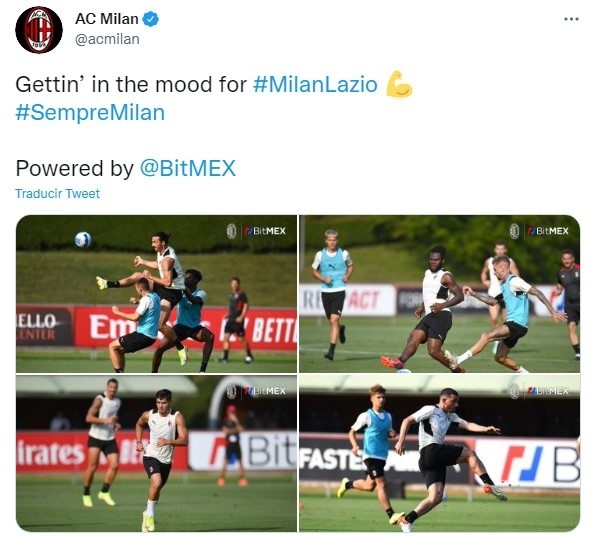The image size is (594, 537).
Task: Open the three-dot more options menu
Action: tap(571, 19)
